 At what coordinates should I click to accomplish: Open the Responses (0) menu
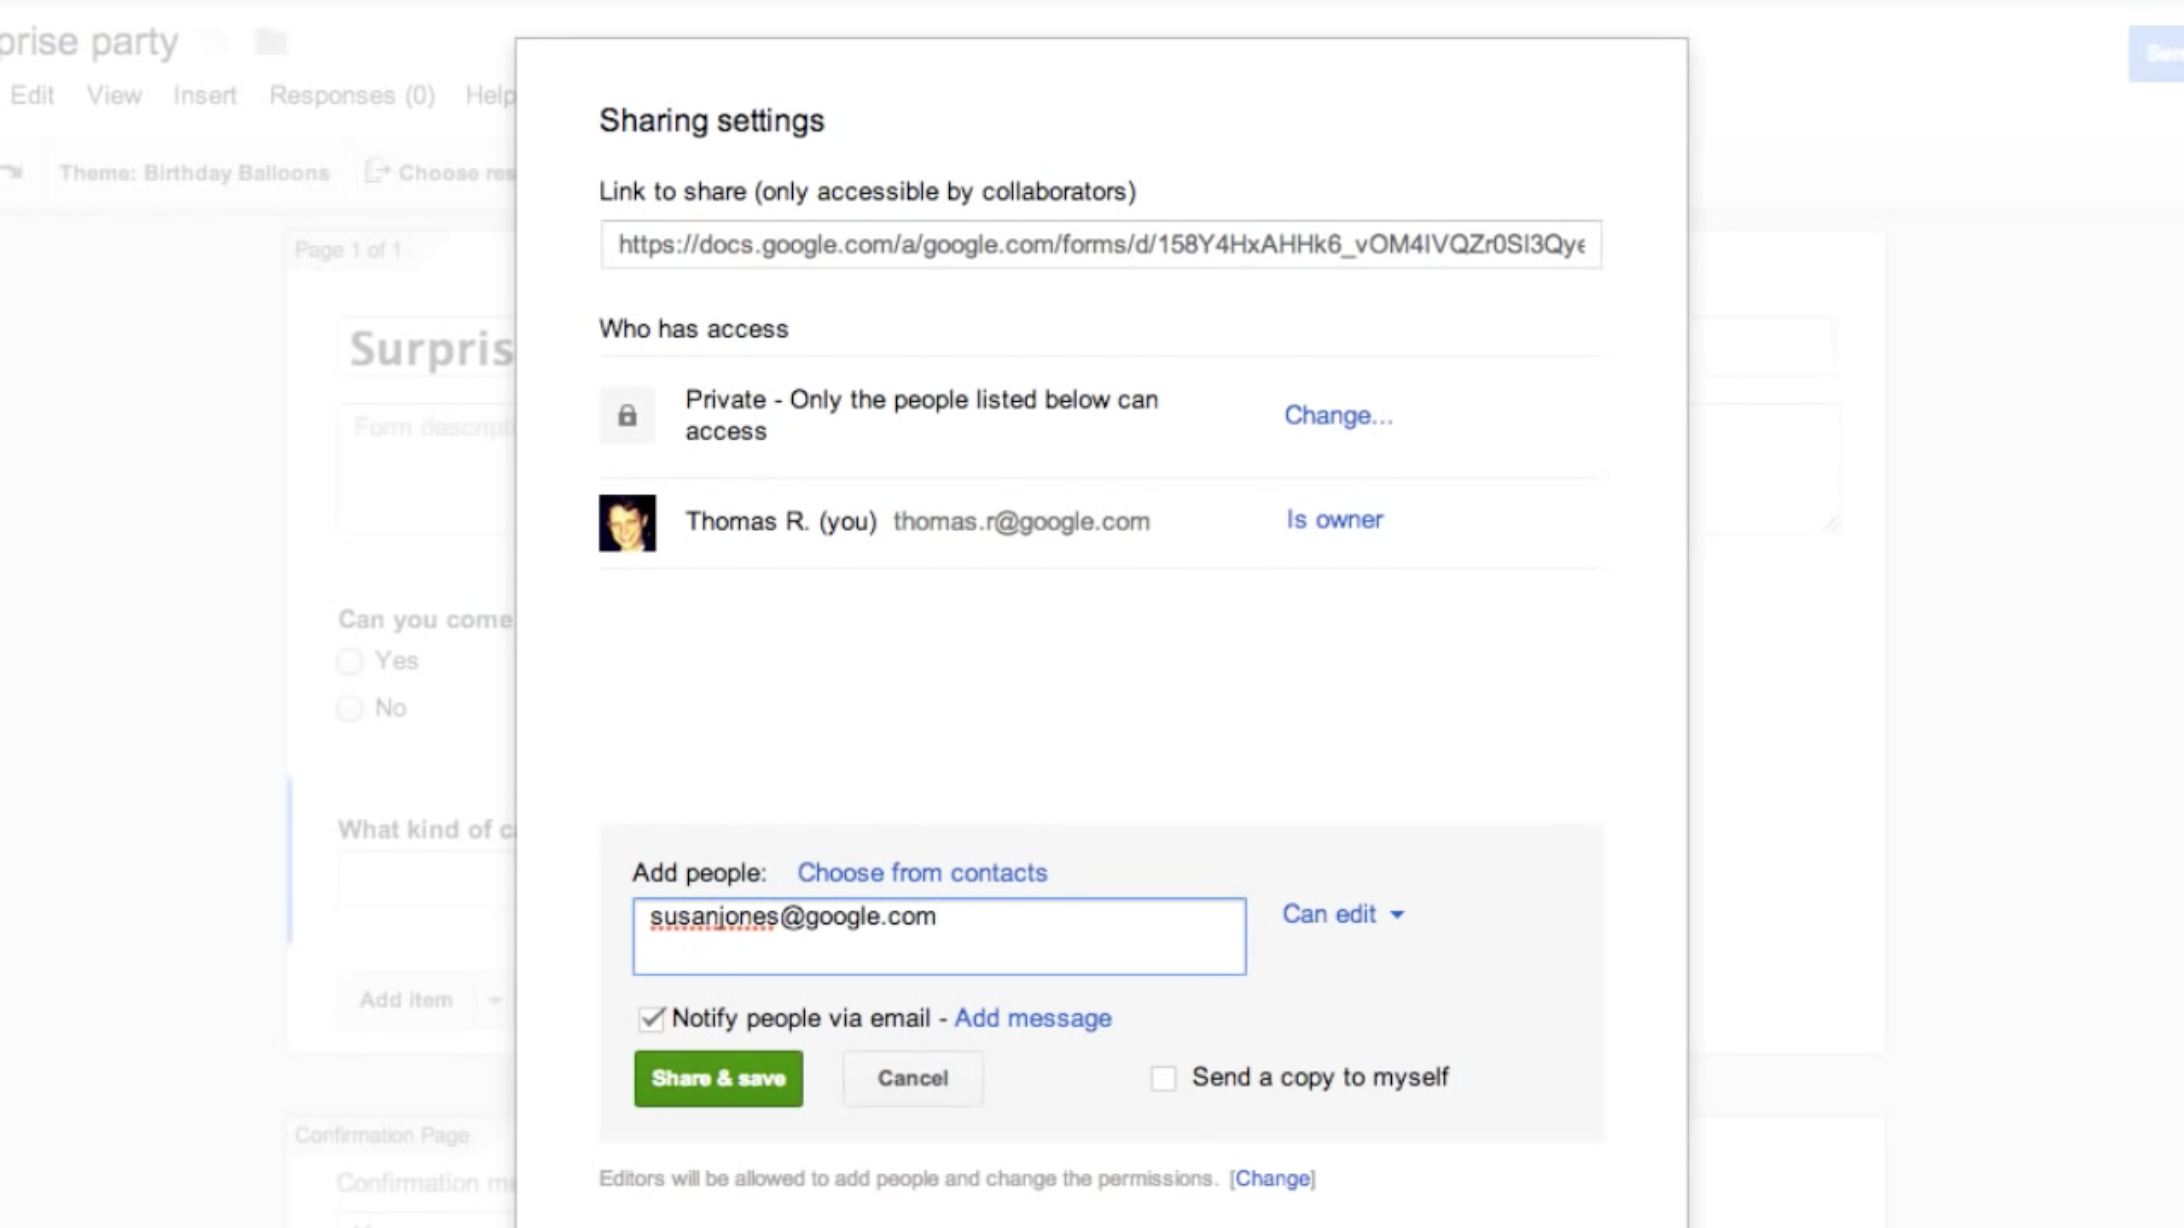pyautogui.click(x=352, y=96)
